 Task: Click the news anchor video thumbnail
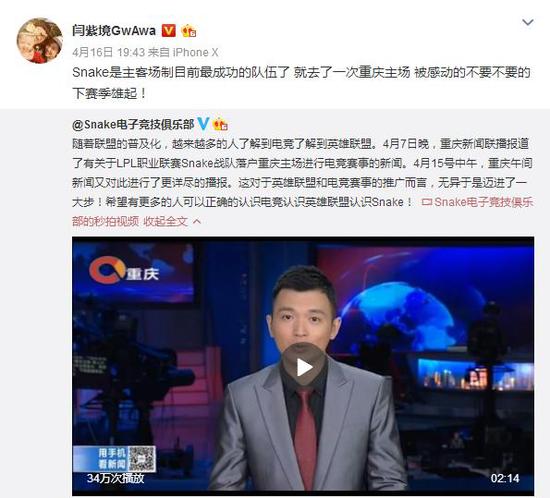303,366
